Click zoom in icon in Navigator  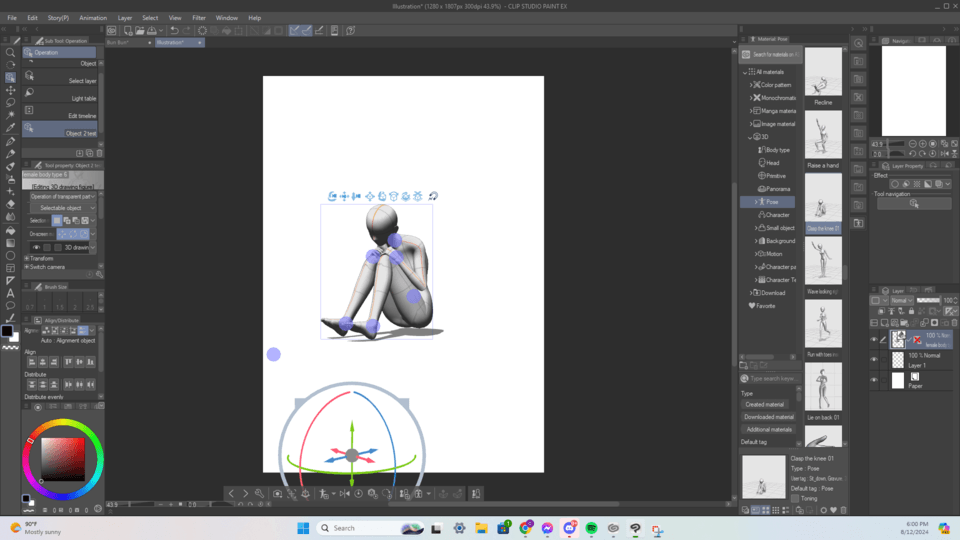[x=923, y=144]
